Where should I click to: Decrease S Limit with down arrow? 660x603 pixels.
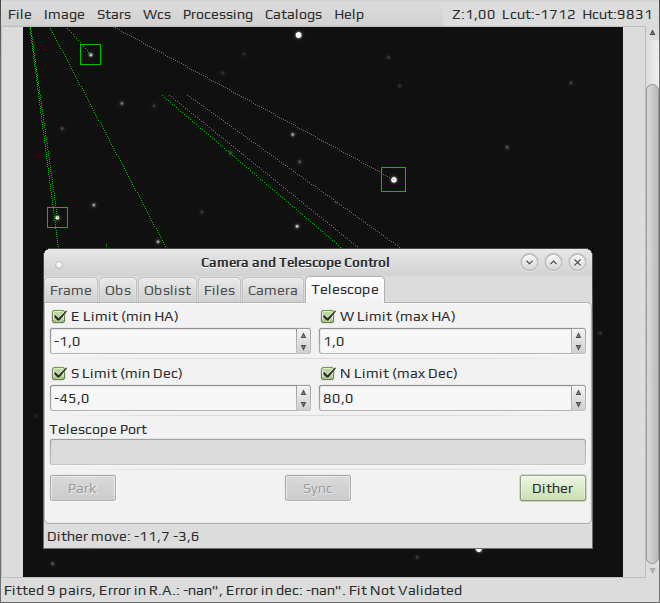coord(303,404)
